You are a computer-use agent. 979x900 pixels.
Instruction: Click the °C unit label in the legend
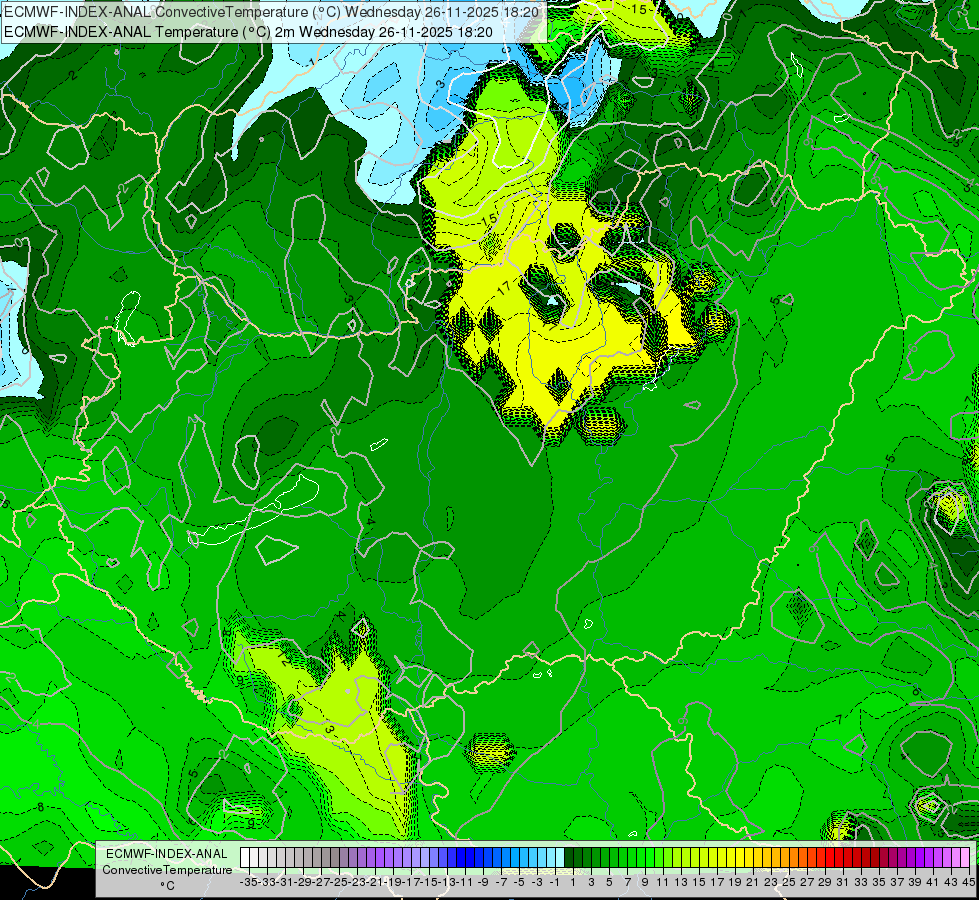pos(167,886)
